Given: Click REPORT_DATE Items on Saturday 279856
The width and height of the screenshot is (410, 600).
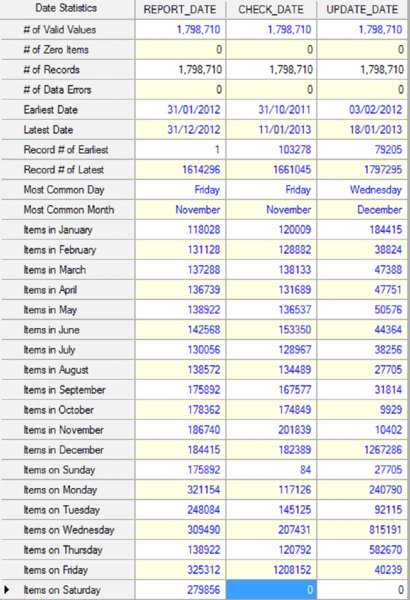Looking at the screenshot, I should (204, 590).
